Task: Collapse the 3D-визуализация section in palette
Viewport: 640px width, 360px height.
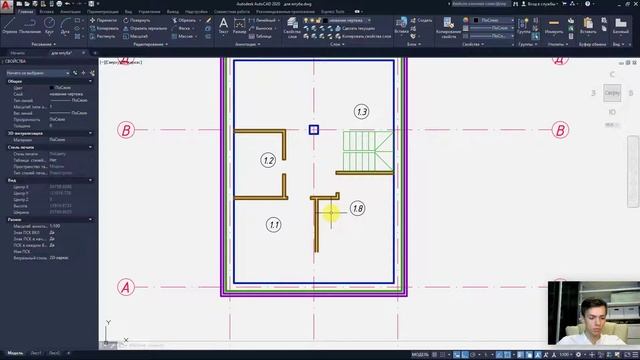Action: click(x=91, y=133)
